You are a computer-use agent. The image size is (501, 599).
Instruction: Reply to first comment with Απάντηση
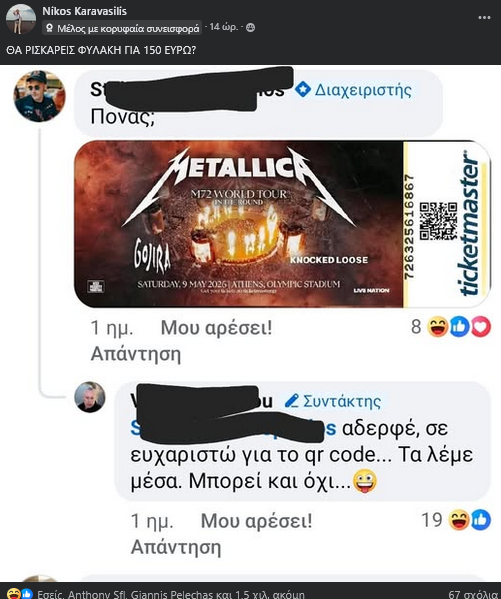136,354
